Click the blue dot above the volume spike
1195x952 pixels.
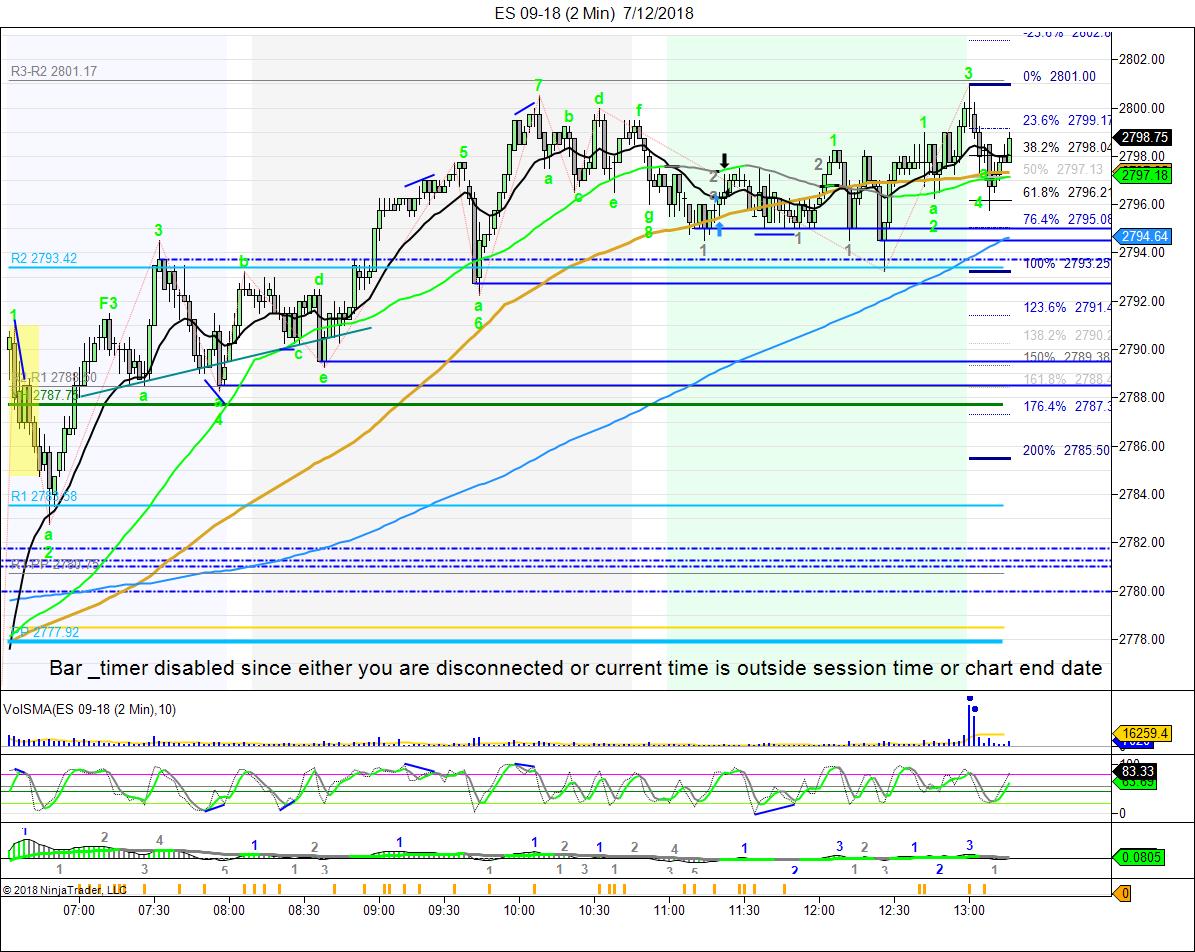point(970,697)
